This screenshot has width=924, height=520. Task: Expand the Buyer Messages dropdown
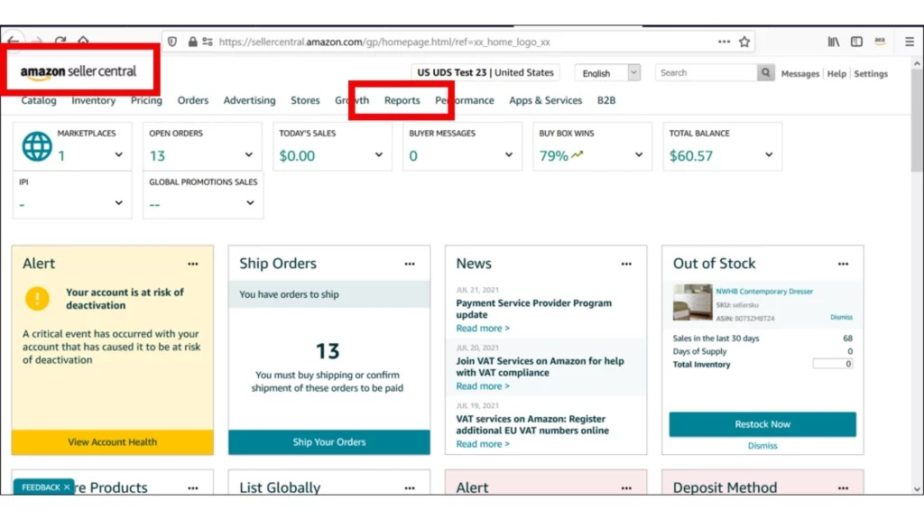(x=509, y=154)
